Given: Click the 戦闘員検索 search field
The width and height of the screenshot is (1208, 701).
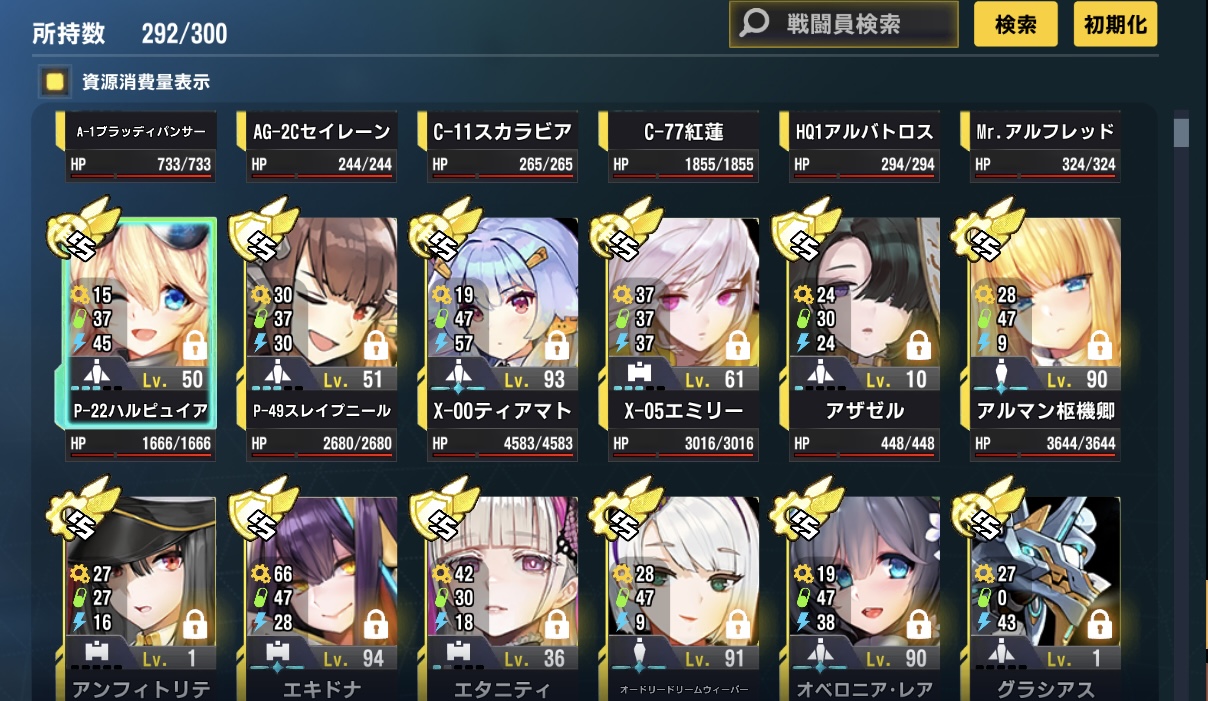Looking at the screenshot, I should coord(843,25).
